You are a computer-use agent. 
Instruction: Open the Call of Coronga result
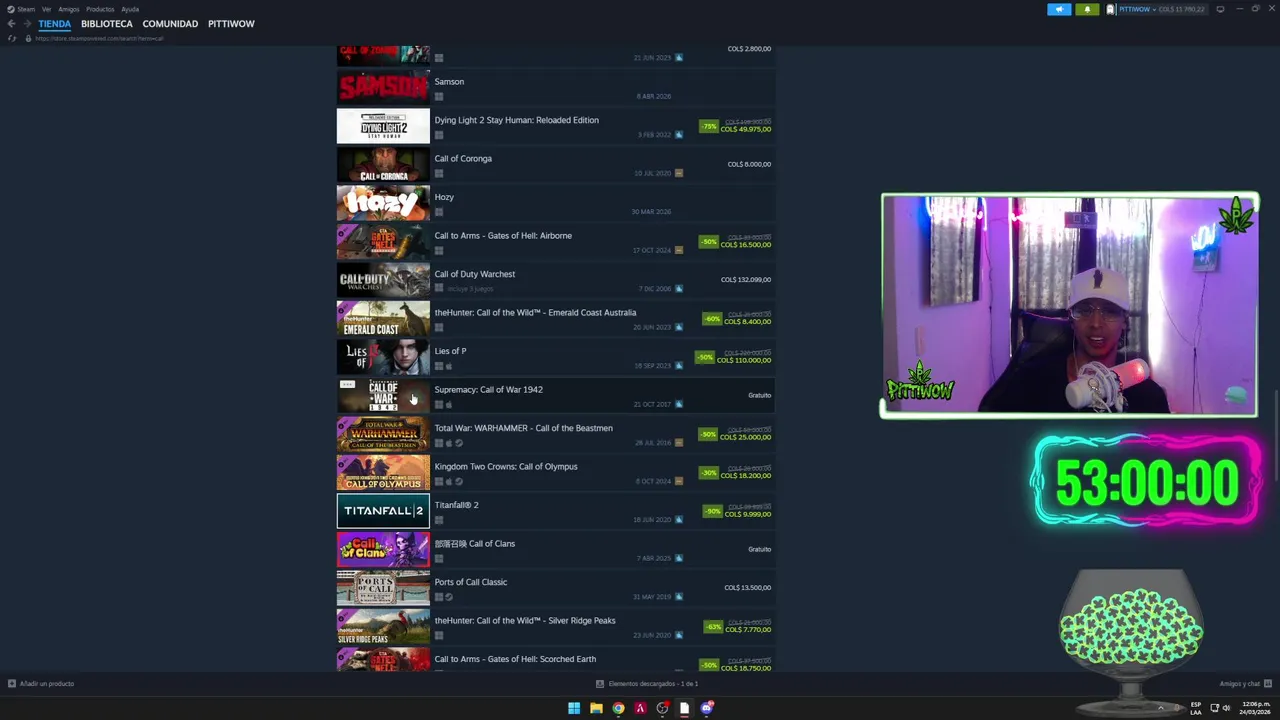pyautogui.click(x=555, y=165)
